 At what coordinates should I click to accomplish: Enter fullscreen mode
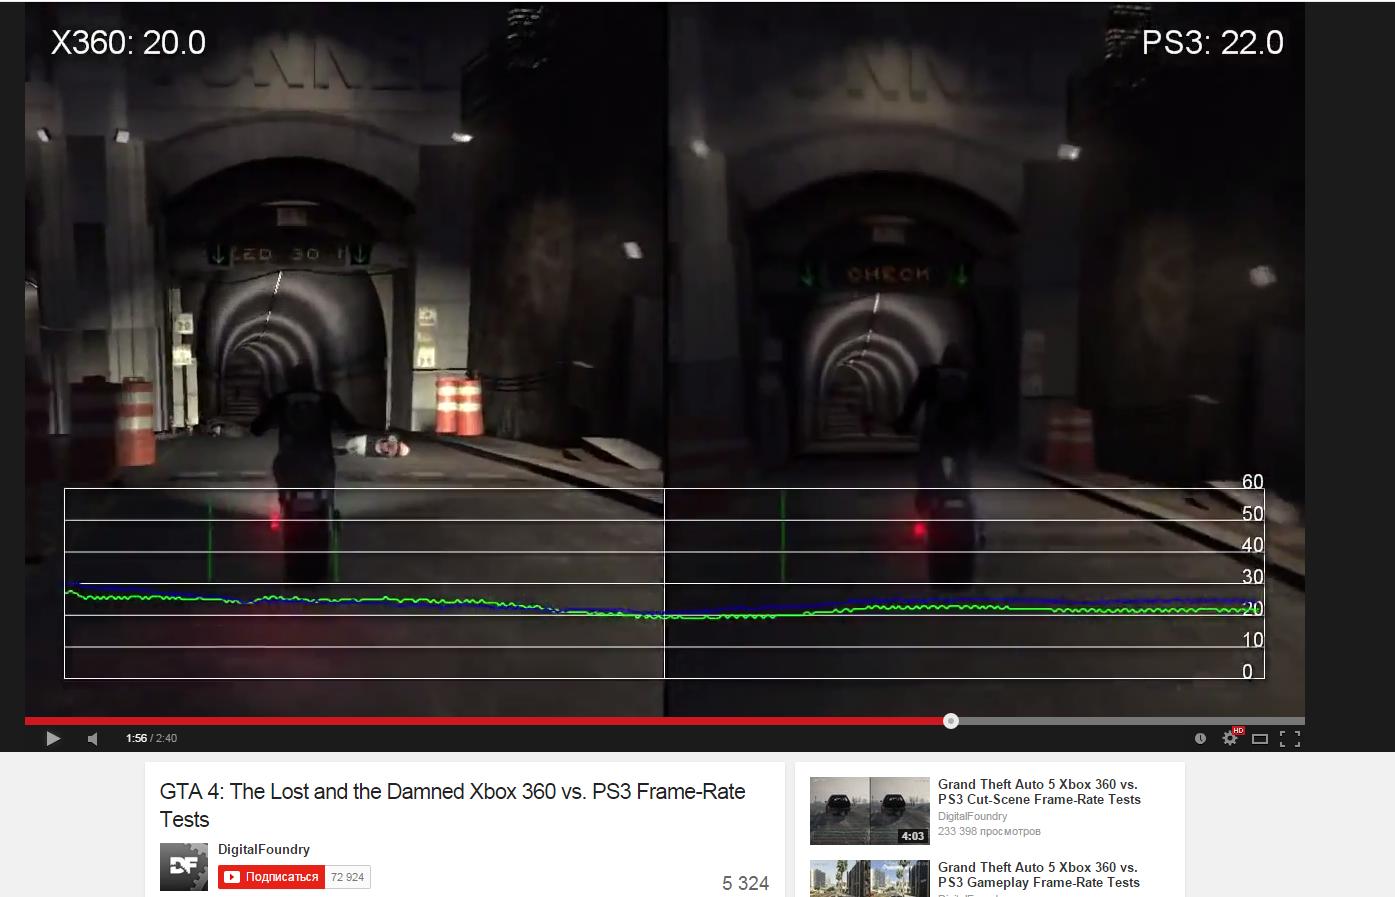pos(1290,738)
